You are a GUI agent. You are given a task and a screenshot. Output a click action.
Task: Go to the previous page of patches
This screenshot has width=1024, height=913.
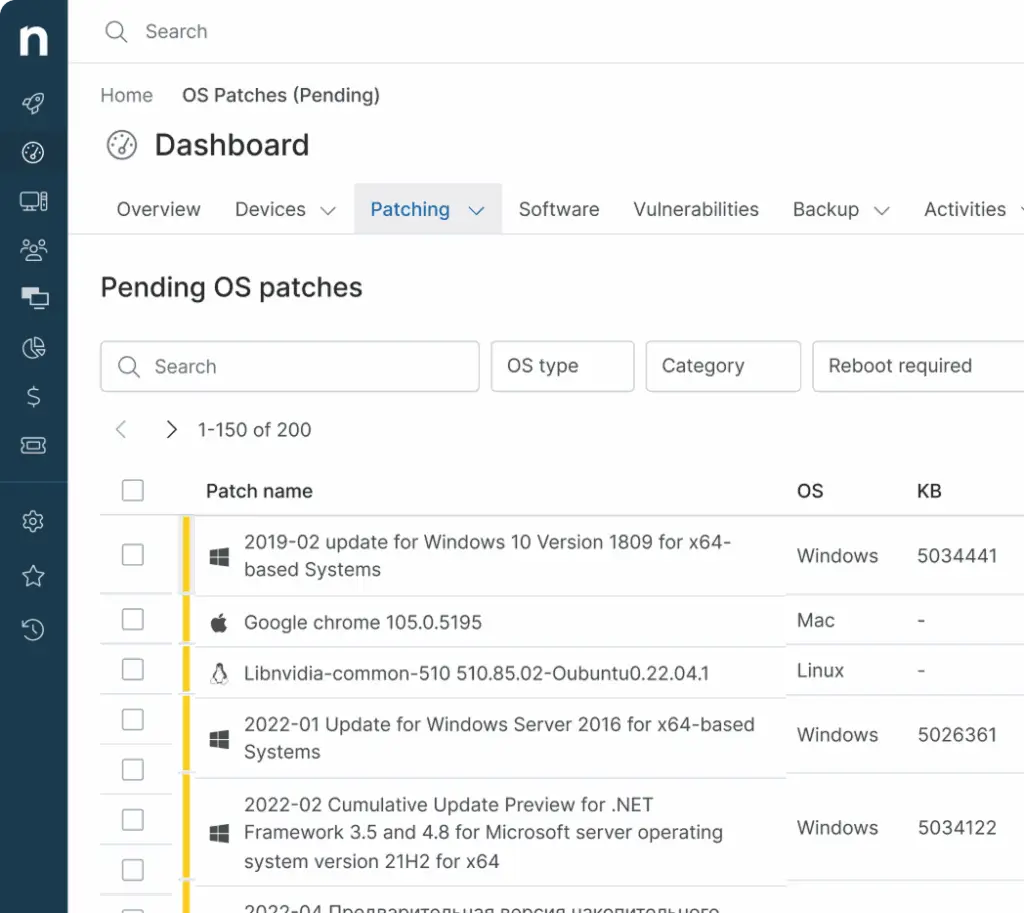click(121, 429)
